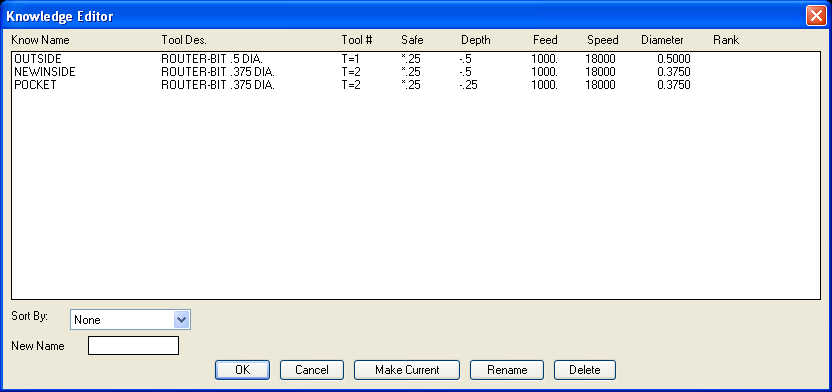
Task: Click the Safe column header
Action: pos(413,40)
